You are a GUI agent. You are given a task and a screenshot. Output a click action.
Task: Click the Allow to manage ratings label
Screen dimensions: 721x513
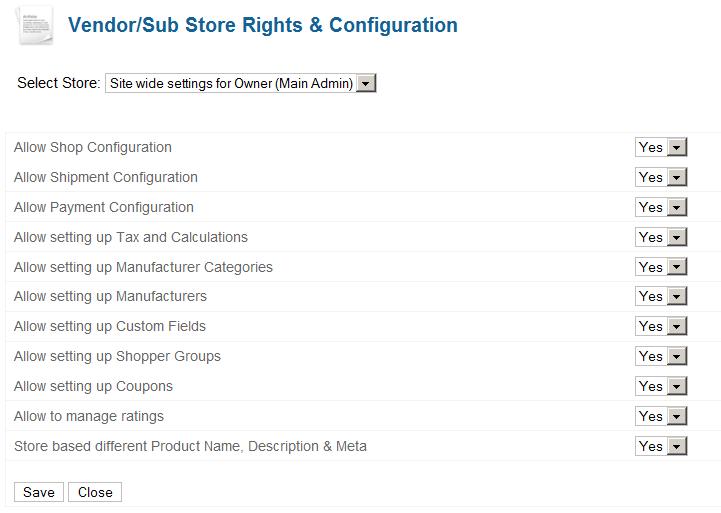pos(89,417)
